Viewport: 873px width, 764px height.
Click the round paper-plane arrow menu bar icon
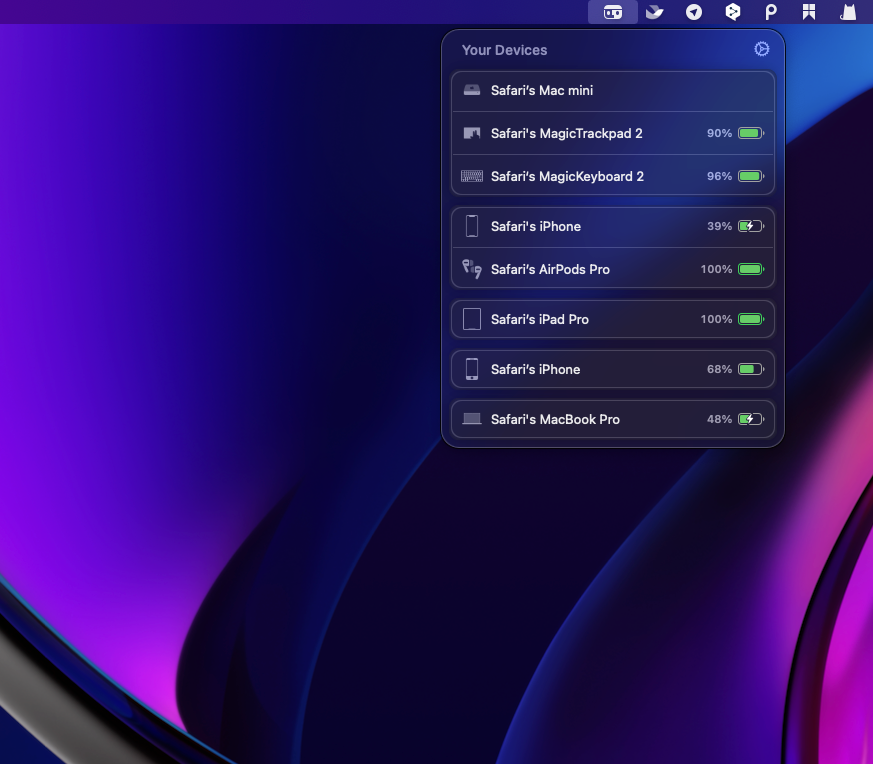click(x=694, y=12)
